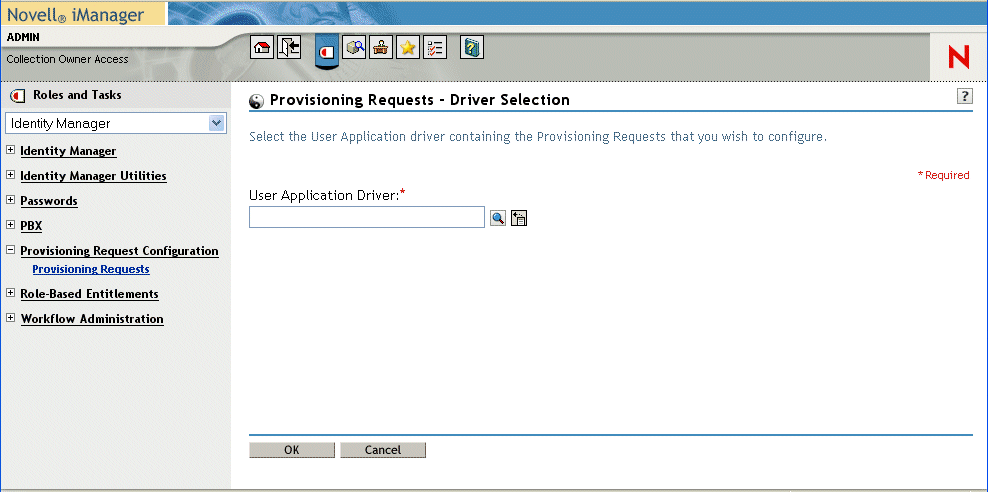Click Roles and Tasks header icon
Image resolution: width=988 pixels, height=492 pixels.
click(x=18, y=96)
